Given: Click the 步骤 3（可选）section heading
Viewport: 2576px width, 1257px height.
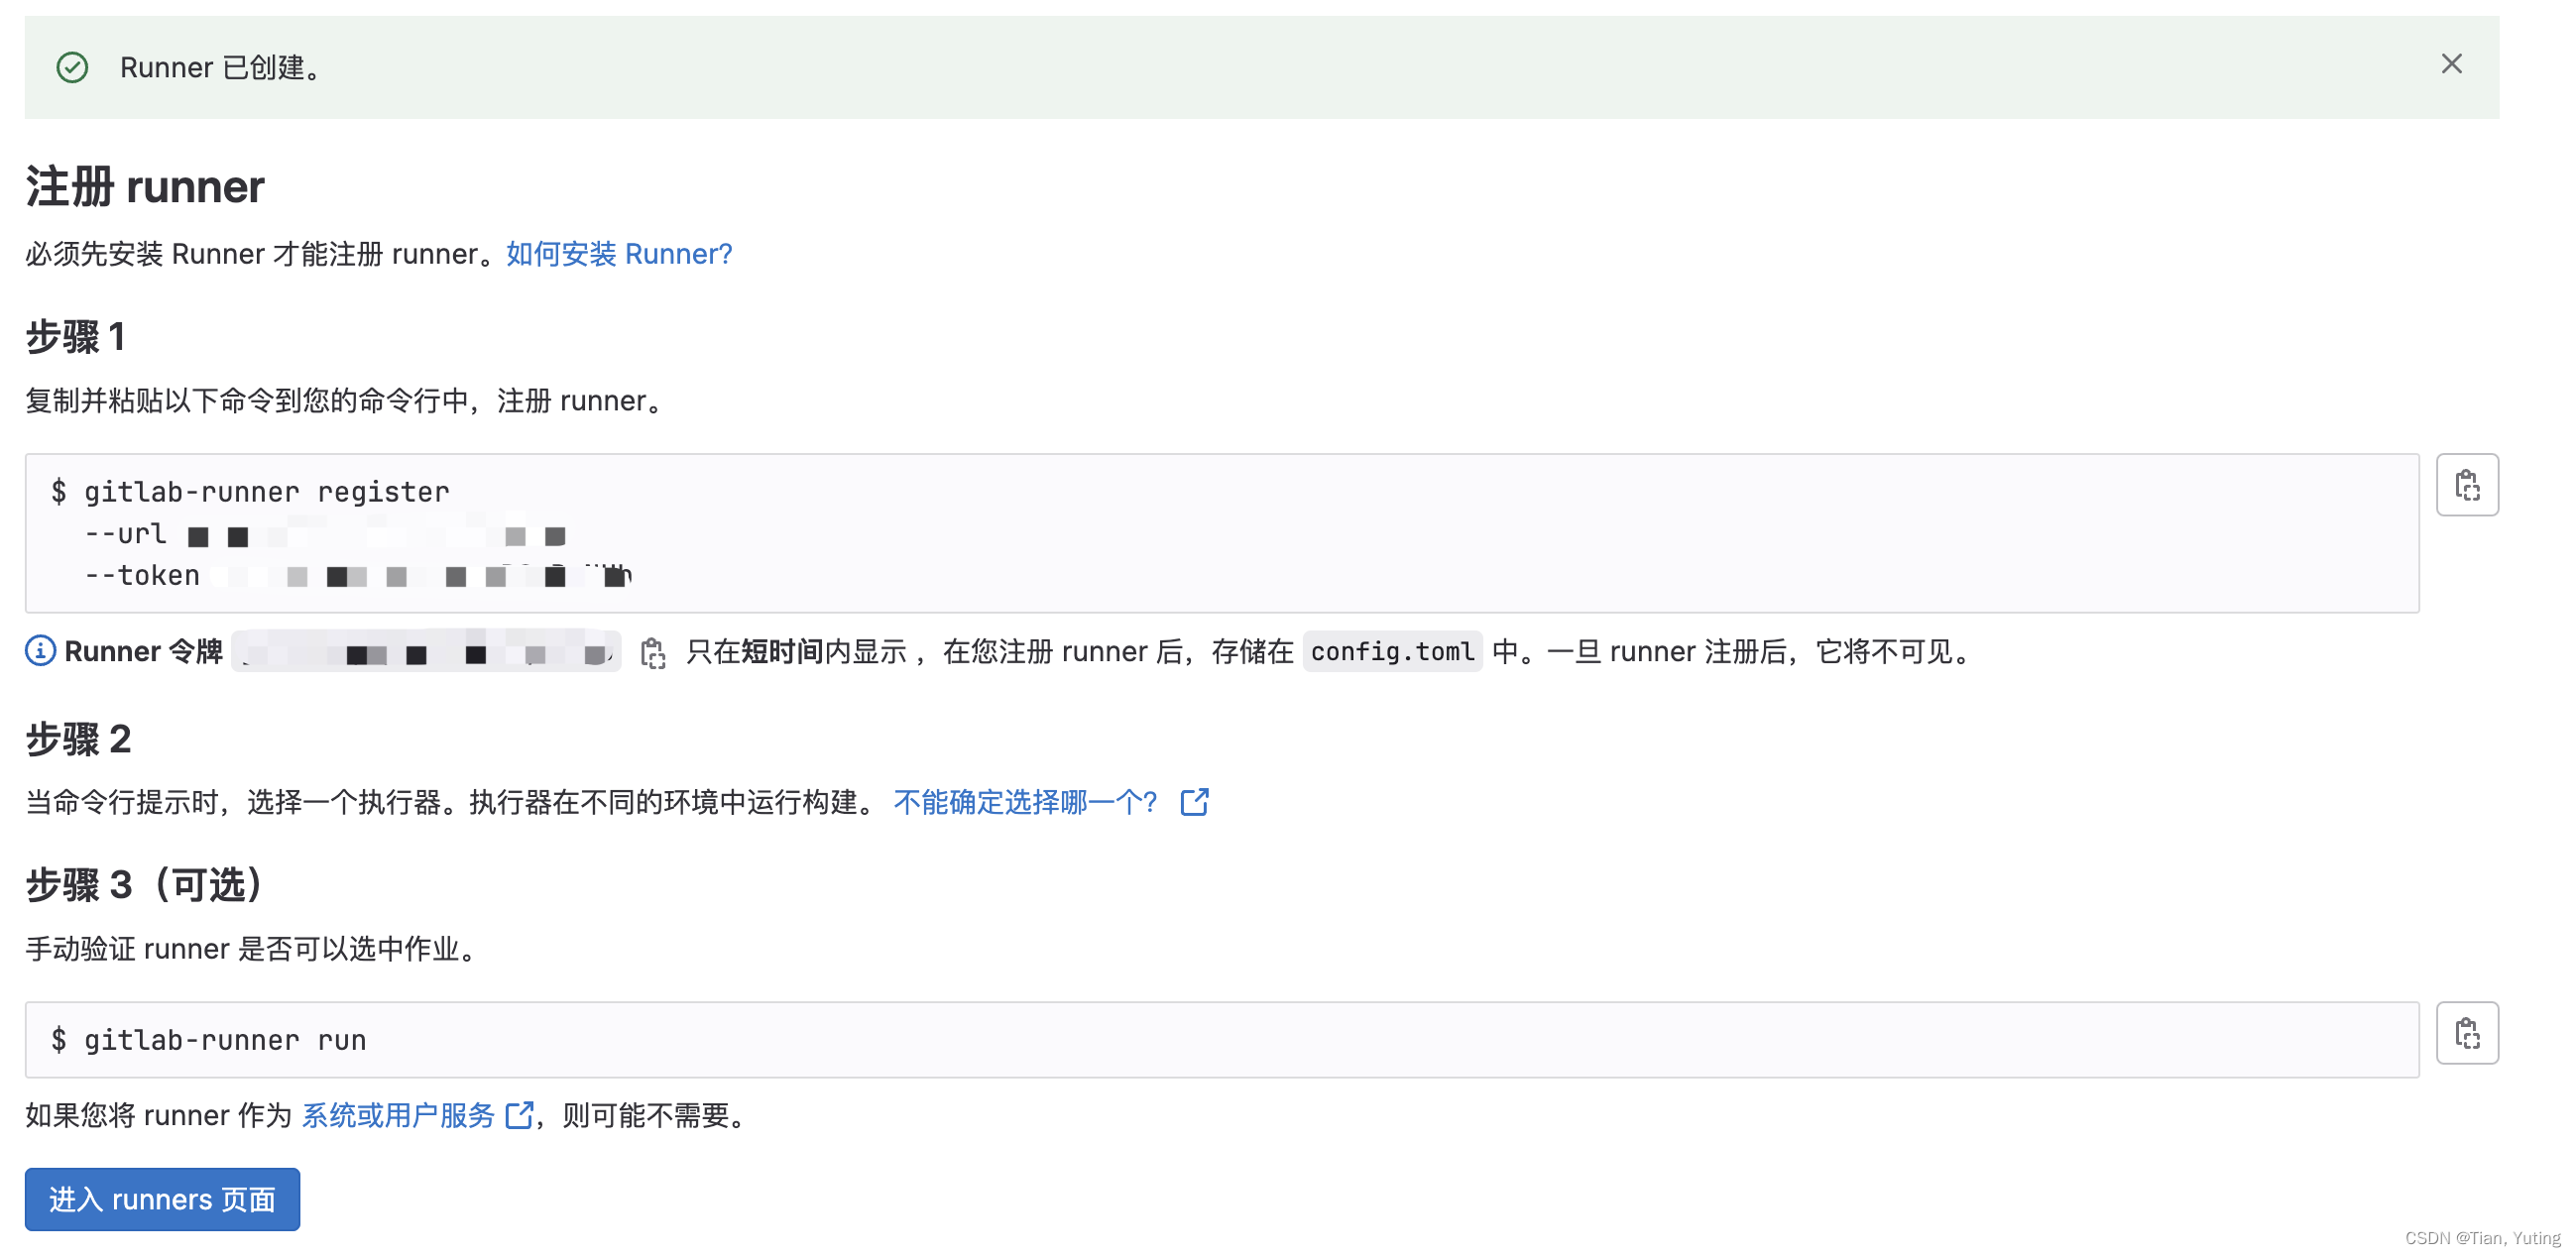Looking at the screenshot, I should pyautogui.click(x=144, y=883).
